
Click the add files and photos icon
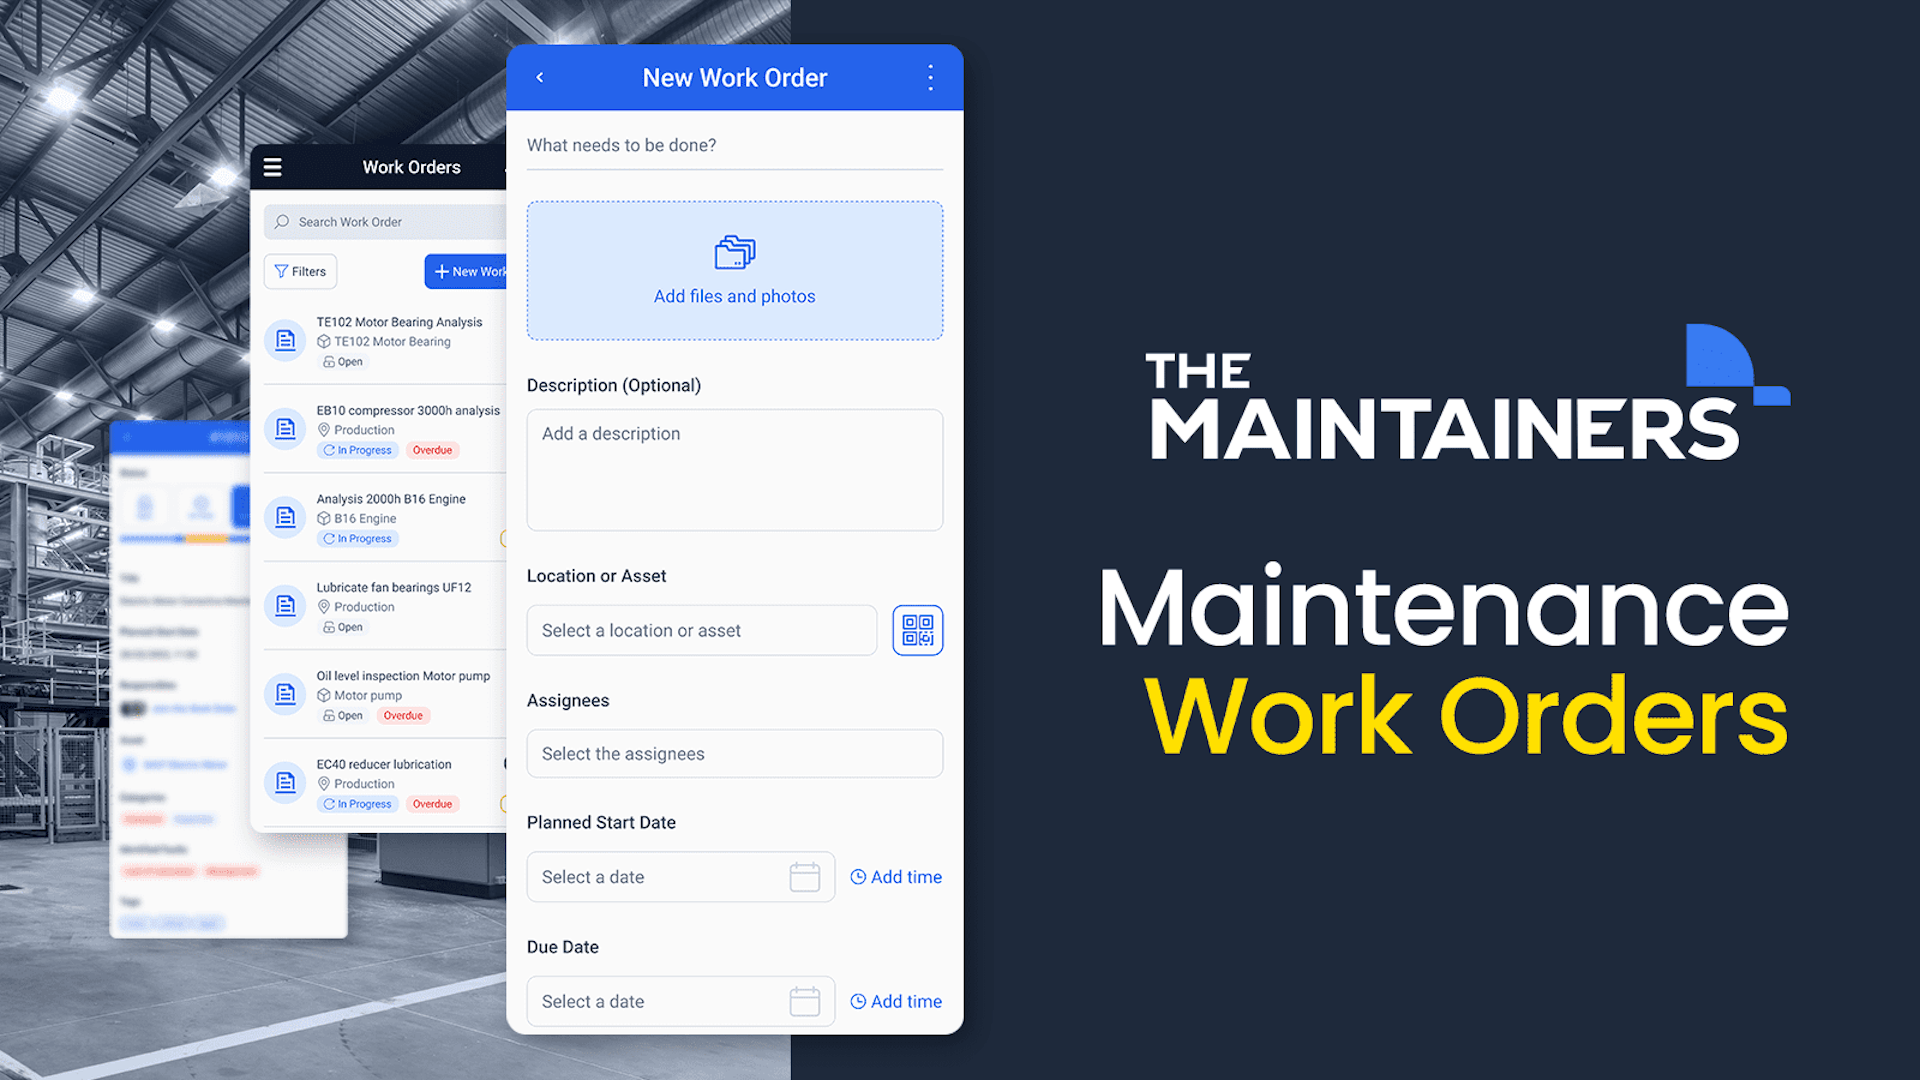point(733,252)
